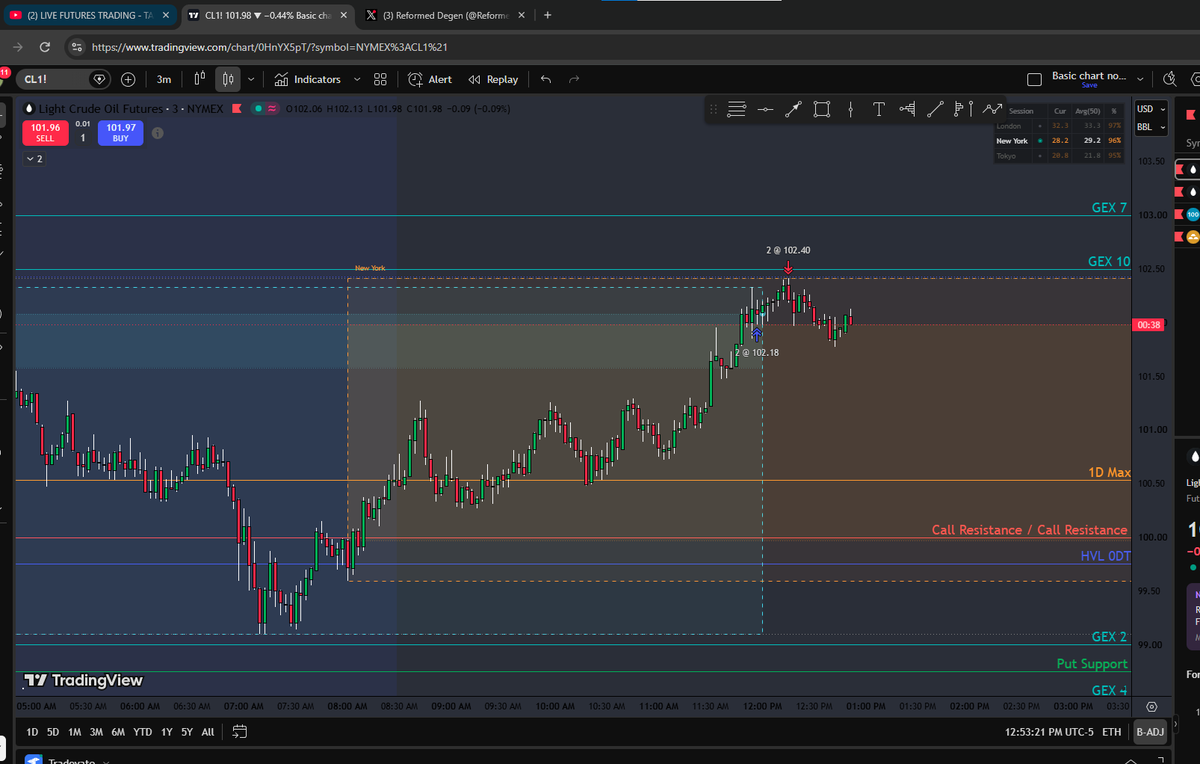Select the Text drawing tool

tap(878, 109)
